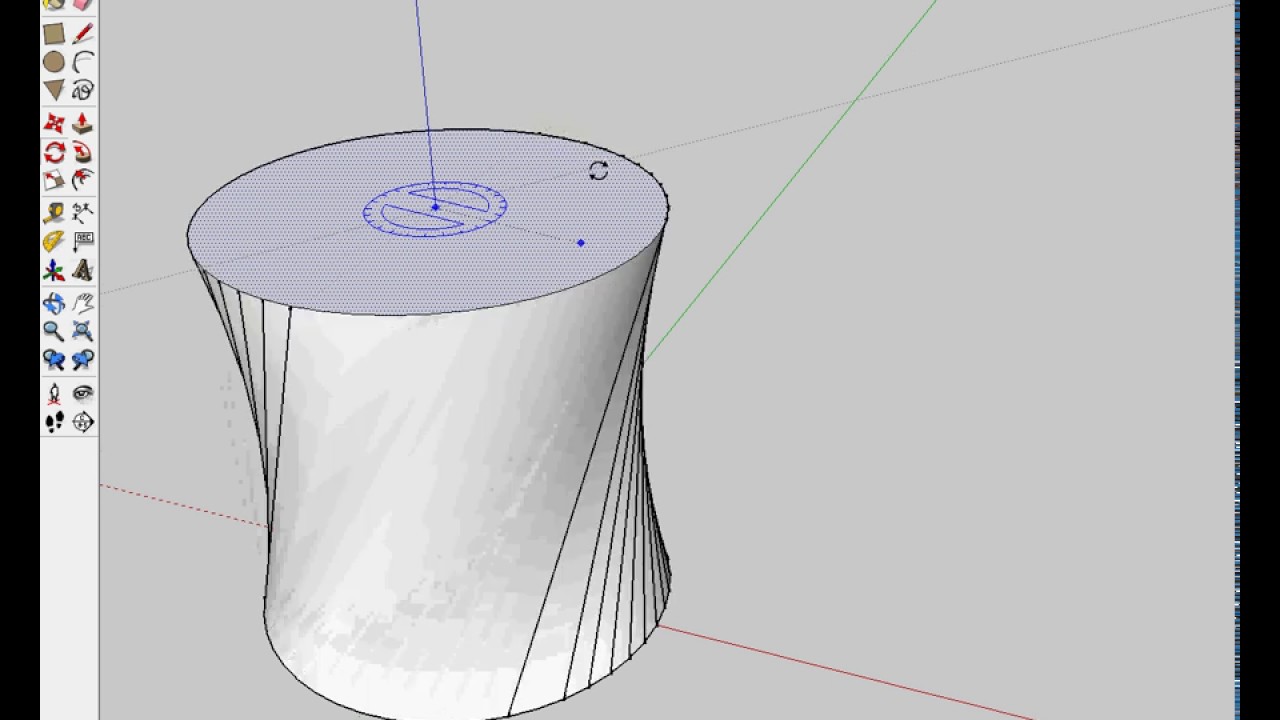Select the Position Camera tool

click(x=54, y=393)
